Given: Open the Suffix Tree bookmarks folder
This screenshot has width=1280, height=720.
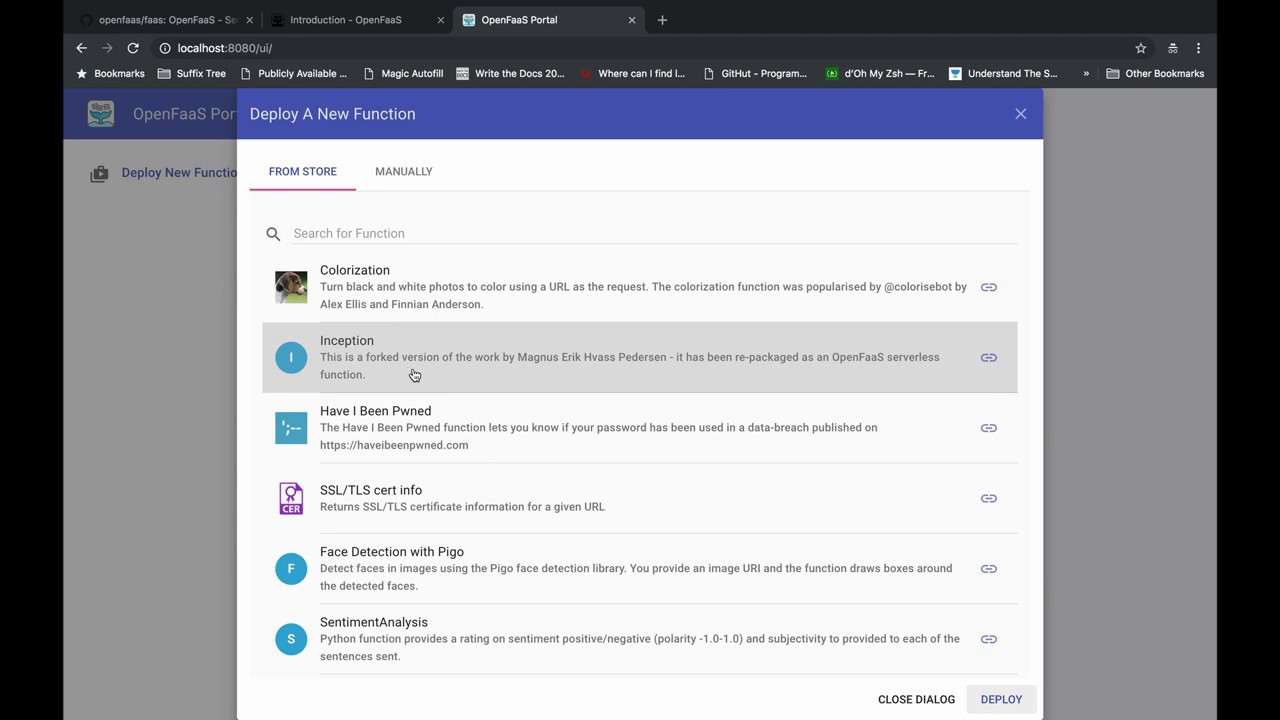Looking at the screenshot, I should [x=191, y=74].
